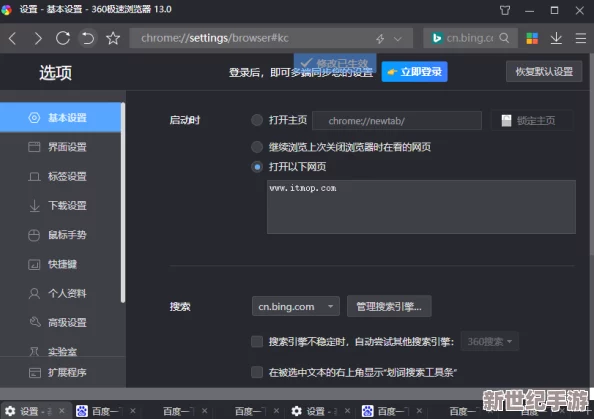Click the 锁定主页 button

531,120
